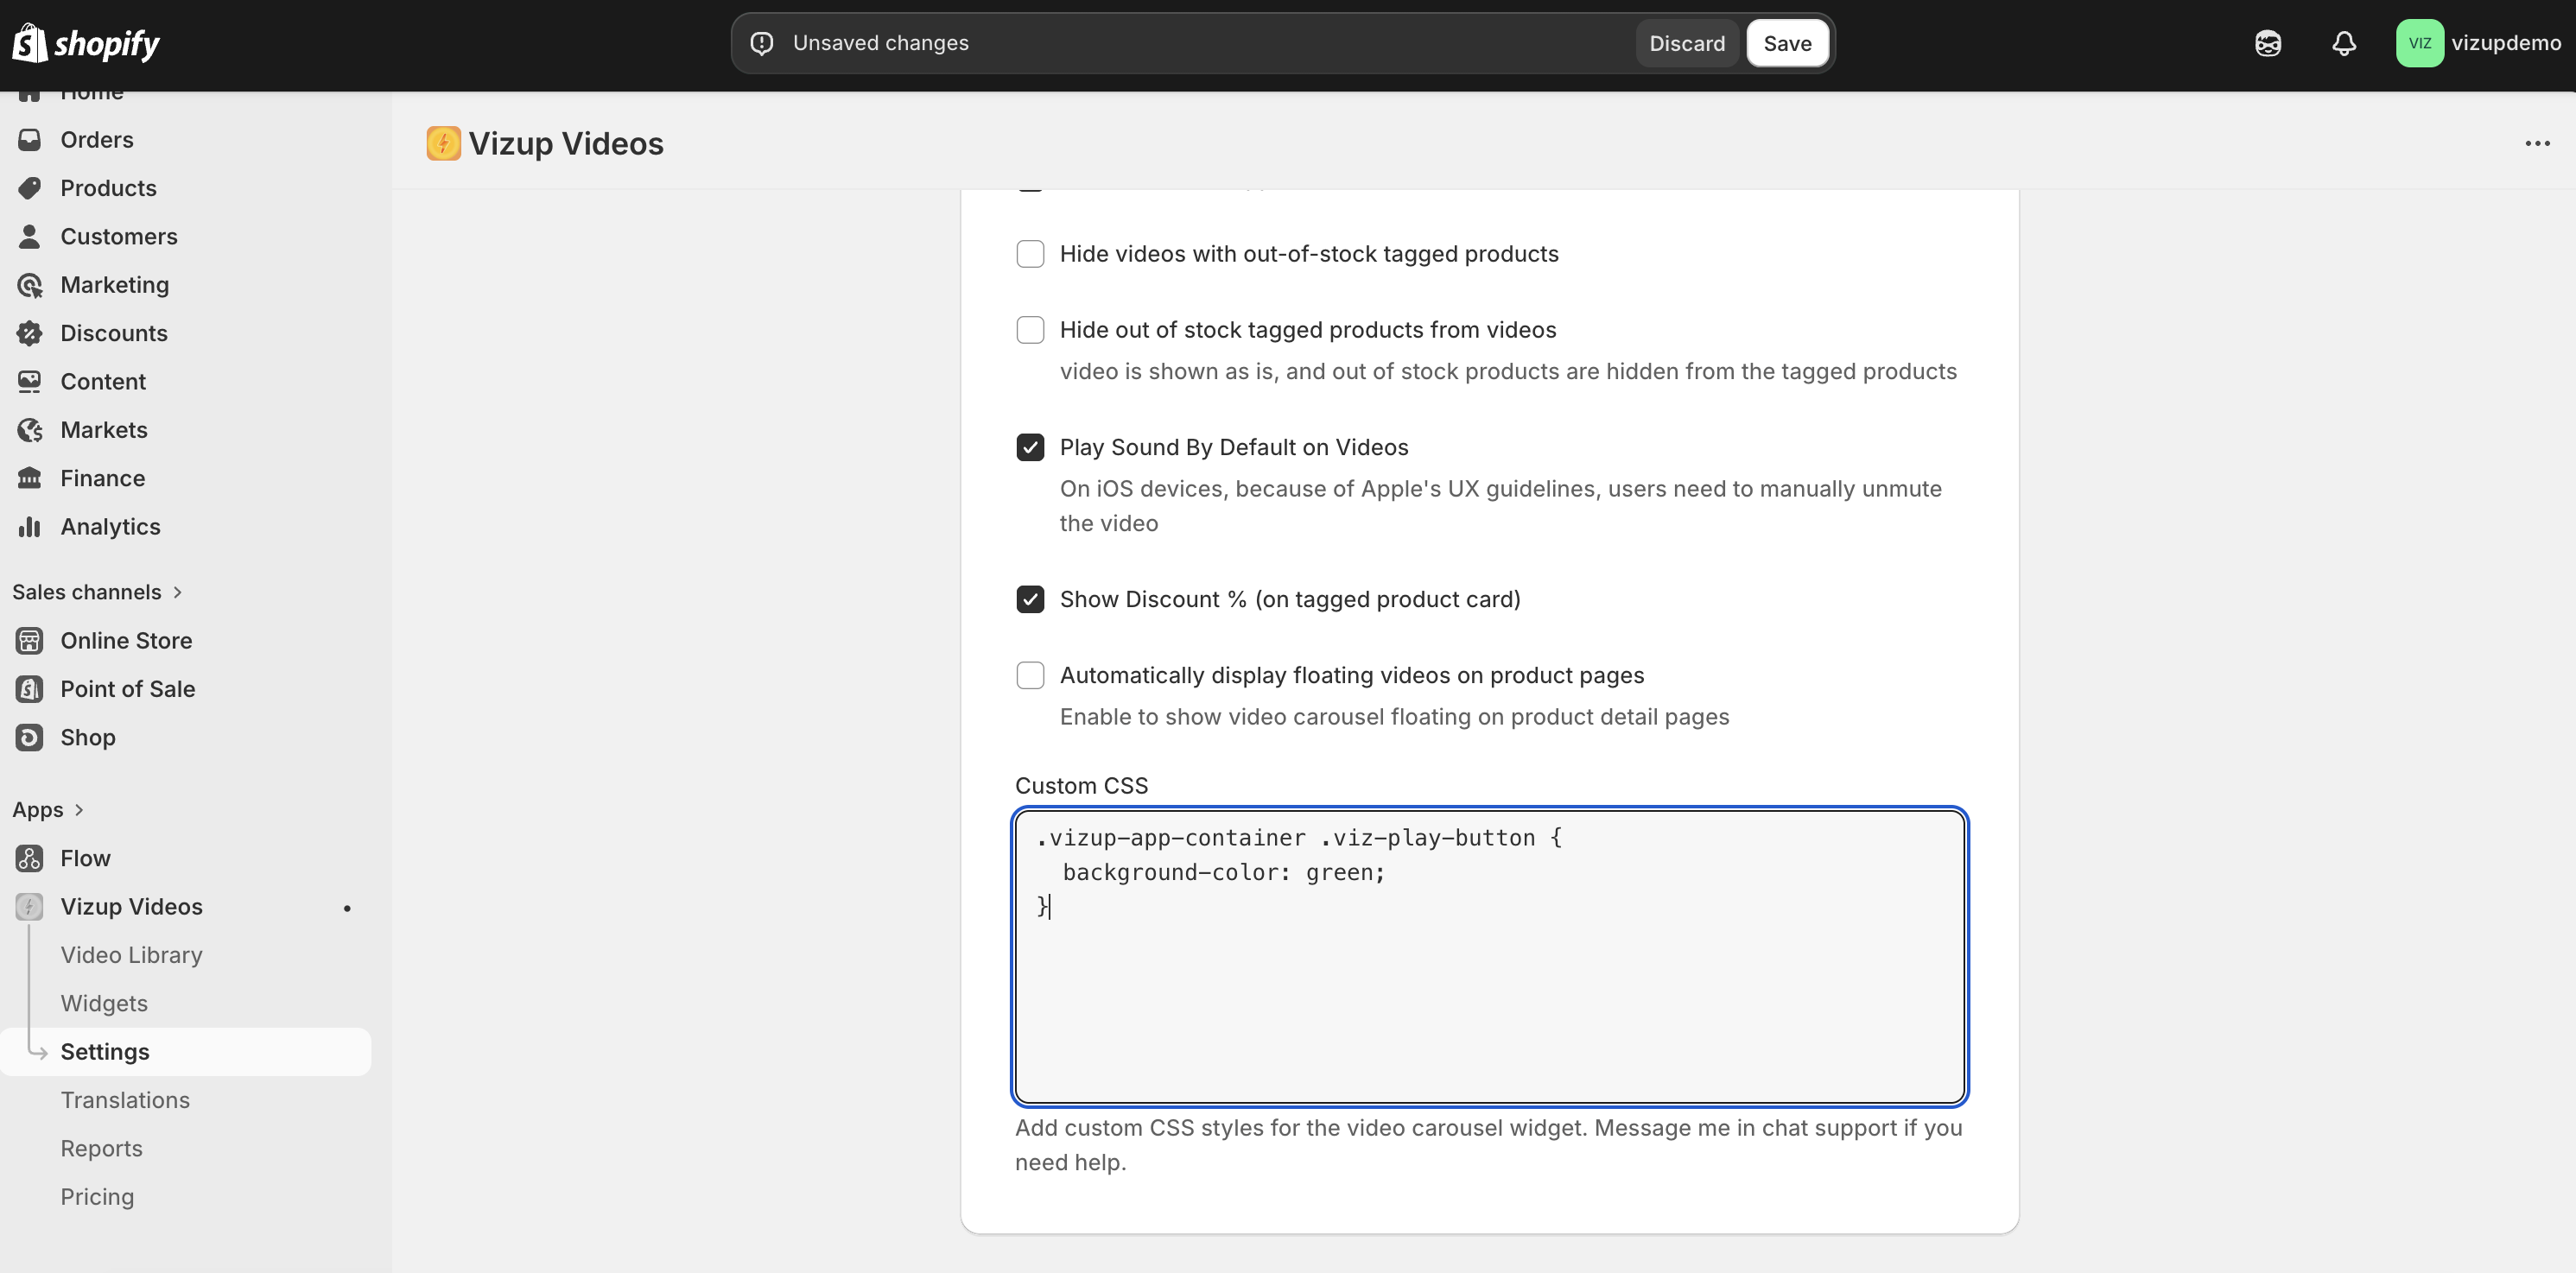
Task: Open the Shopify home logo
Action: point(87,43)
